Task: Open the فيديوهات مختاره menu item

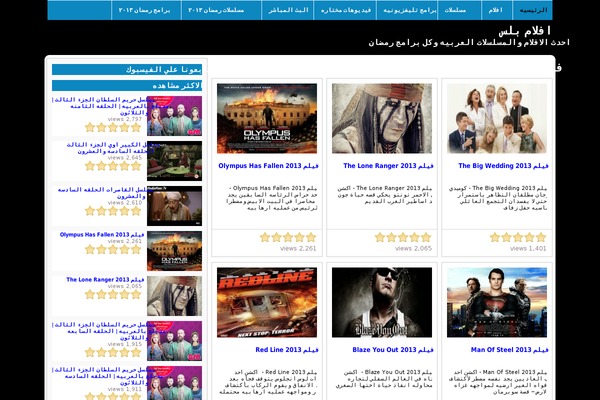Action: click(x=346, y=10)
